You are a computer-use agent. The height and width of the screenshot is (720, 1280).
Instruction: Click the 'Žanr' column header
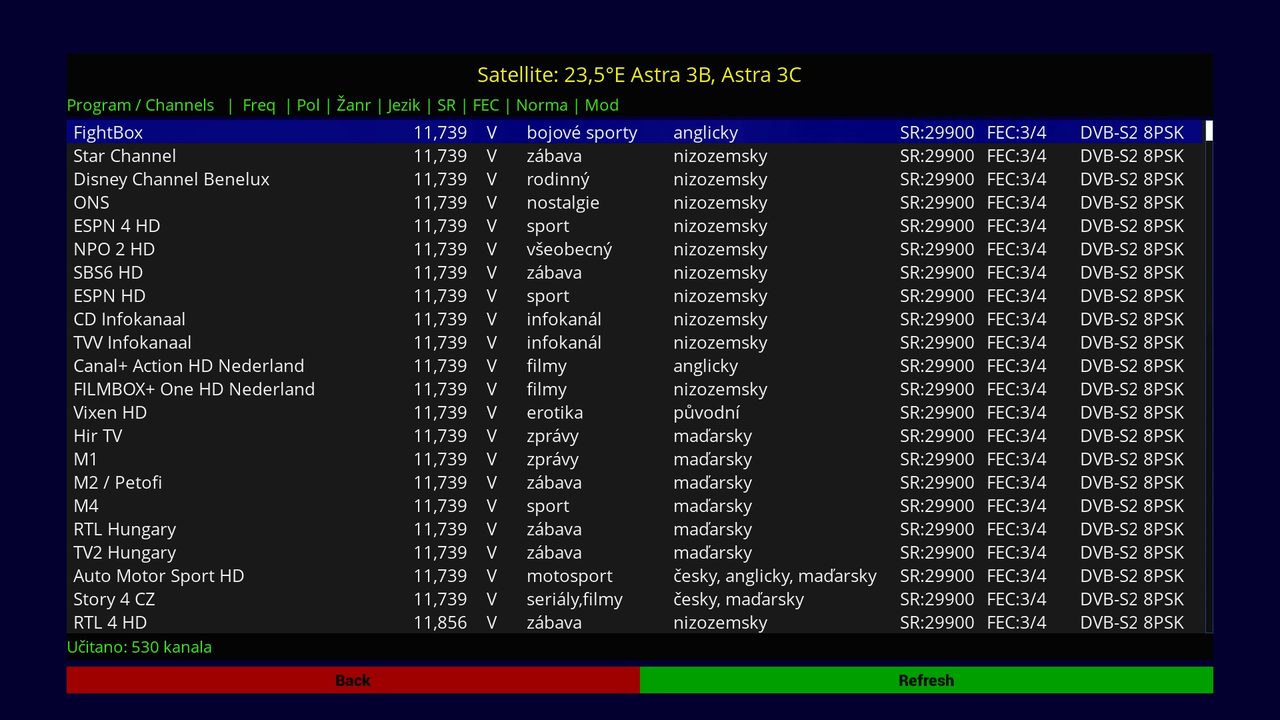[x=353, y=105]
